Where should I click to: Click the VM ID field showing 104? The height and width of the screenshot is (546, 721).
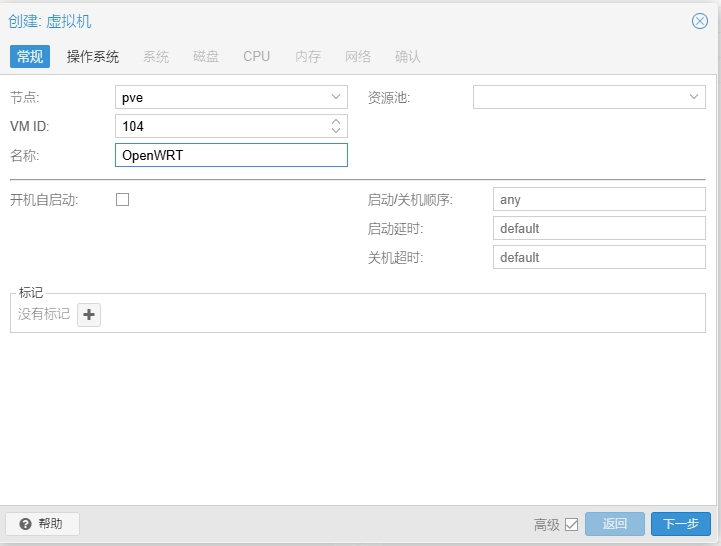tap(220, 126)
